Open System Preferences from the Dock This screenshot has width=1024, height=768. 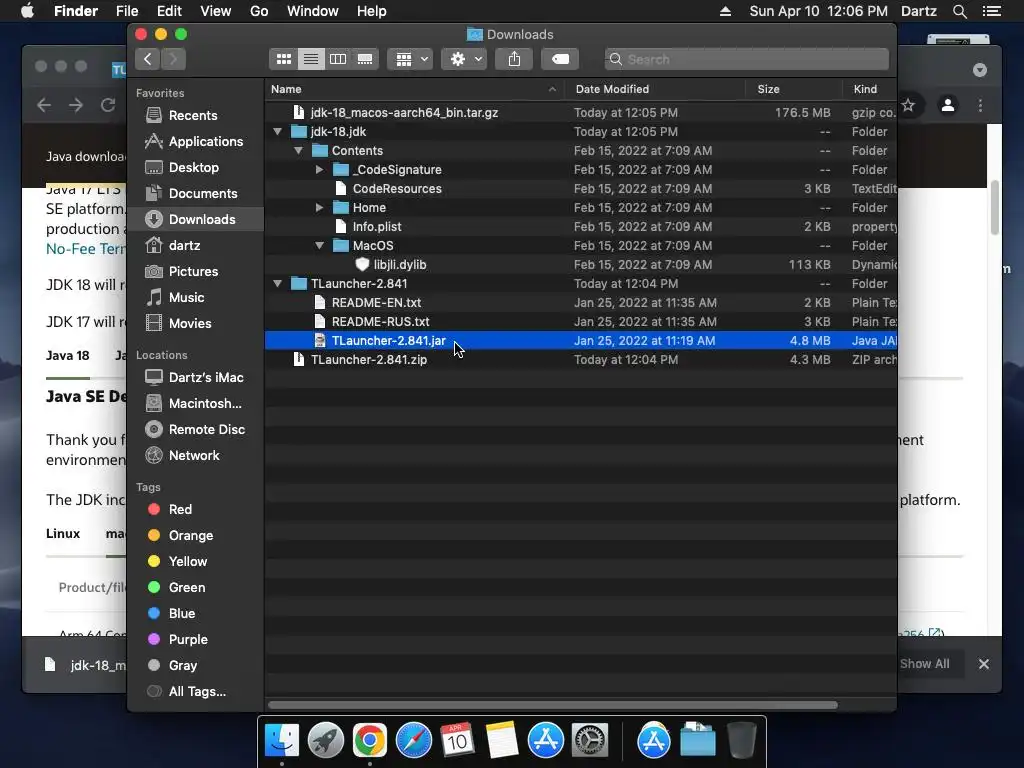[590, 741]
